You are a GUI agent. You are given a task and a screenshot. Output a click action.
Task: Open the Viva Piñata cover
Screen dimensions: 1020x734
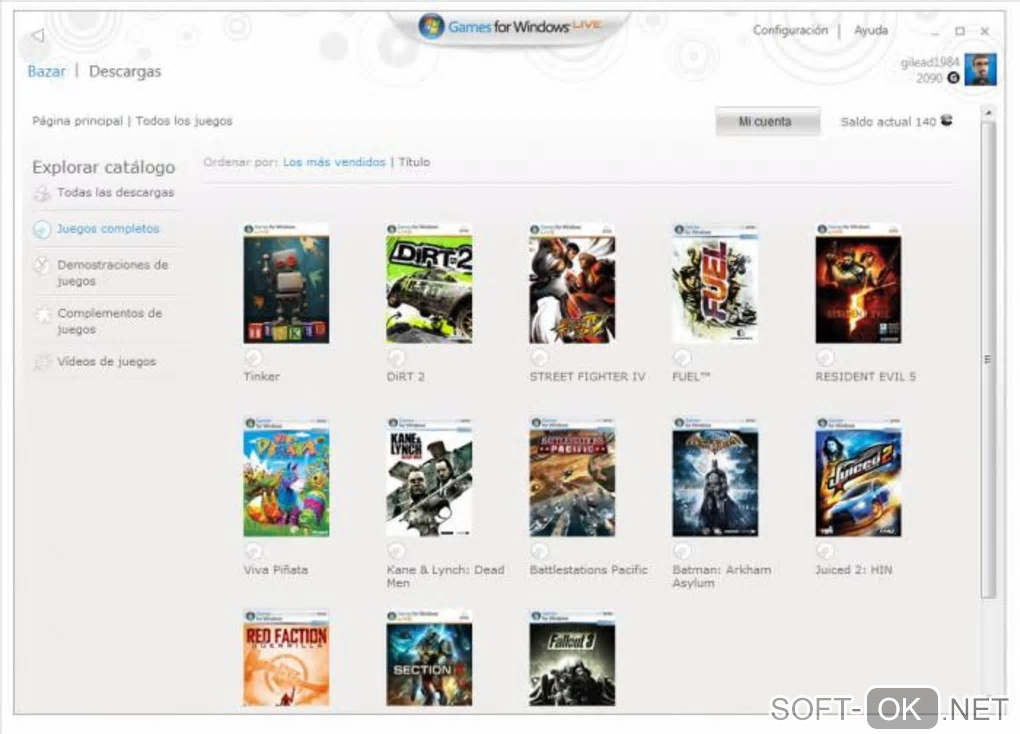tap(286, 477)
